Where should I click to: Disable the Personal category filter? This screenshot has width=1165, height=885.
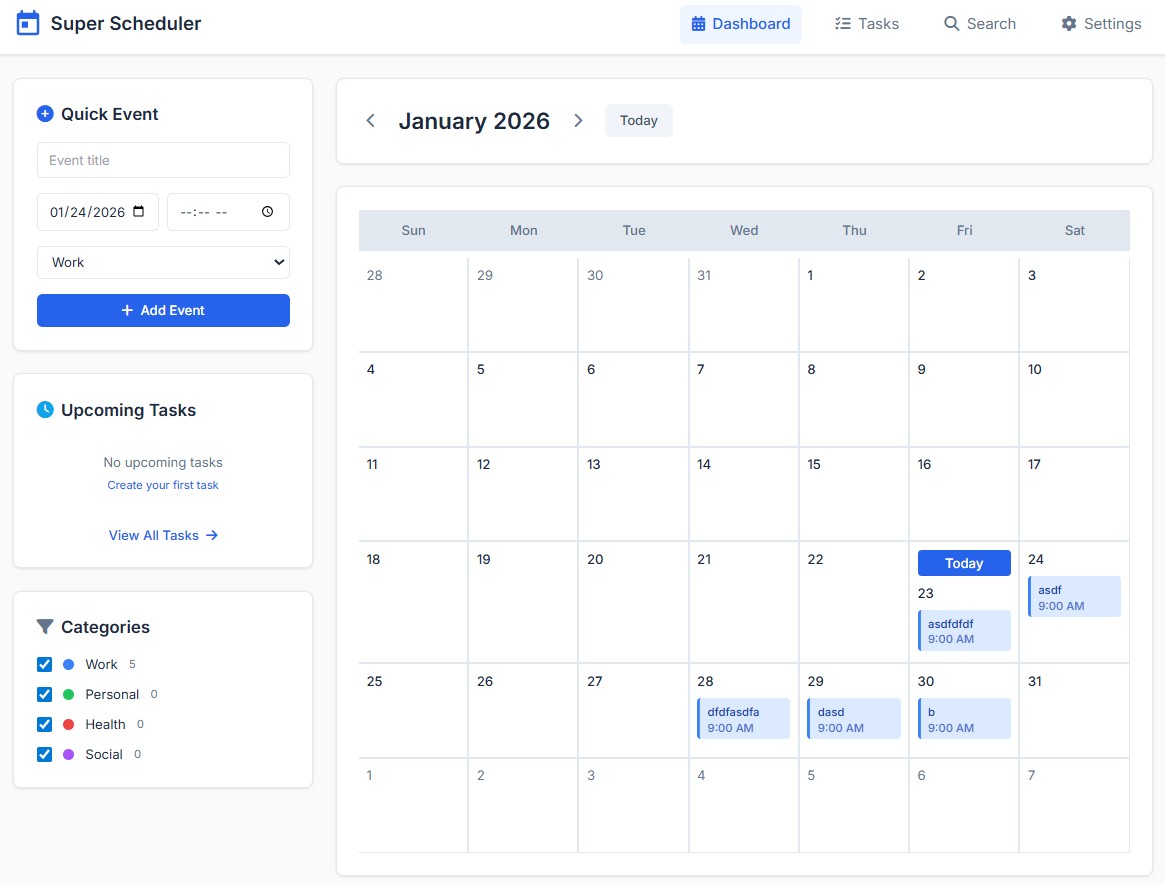pyautogui.click(x=44, y=694)
